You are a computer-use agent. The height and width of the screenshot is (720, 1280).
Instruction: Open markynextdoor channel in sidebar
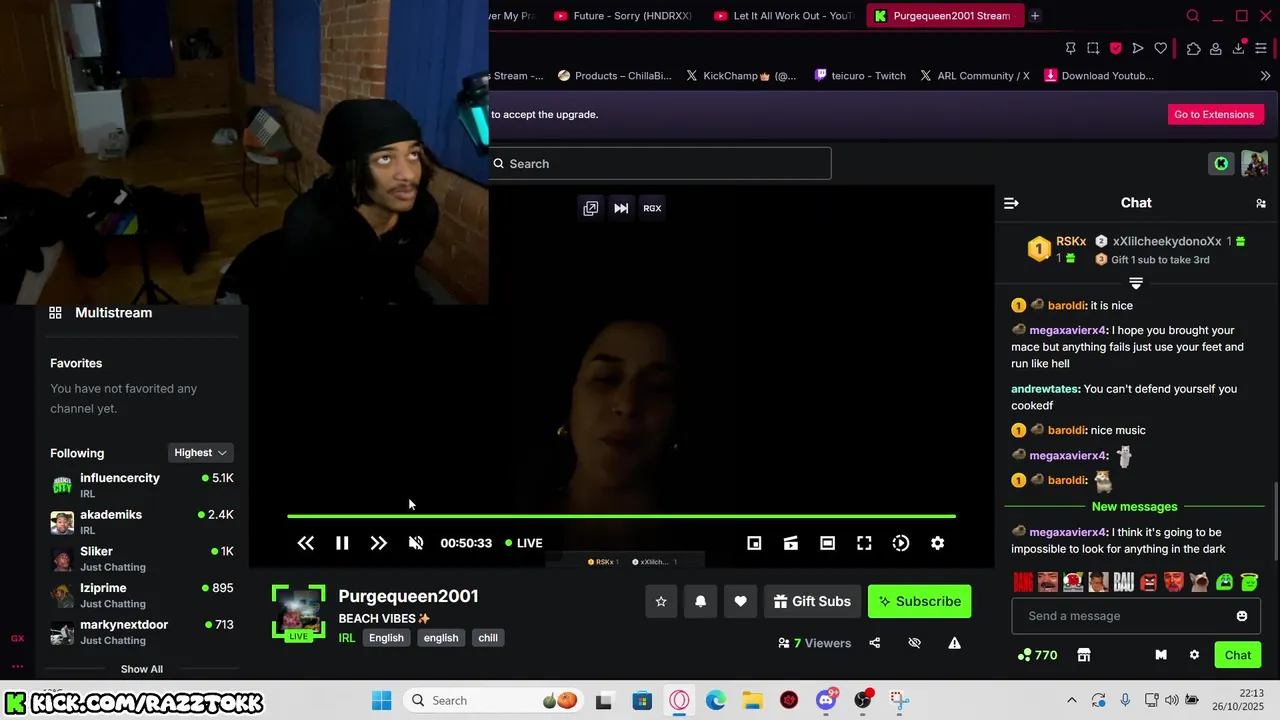142,632
